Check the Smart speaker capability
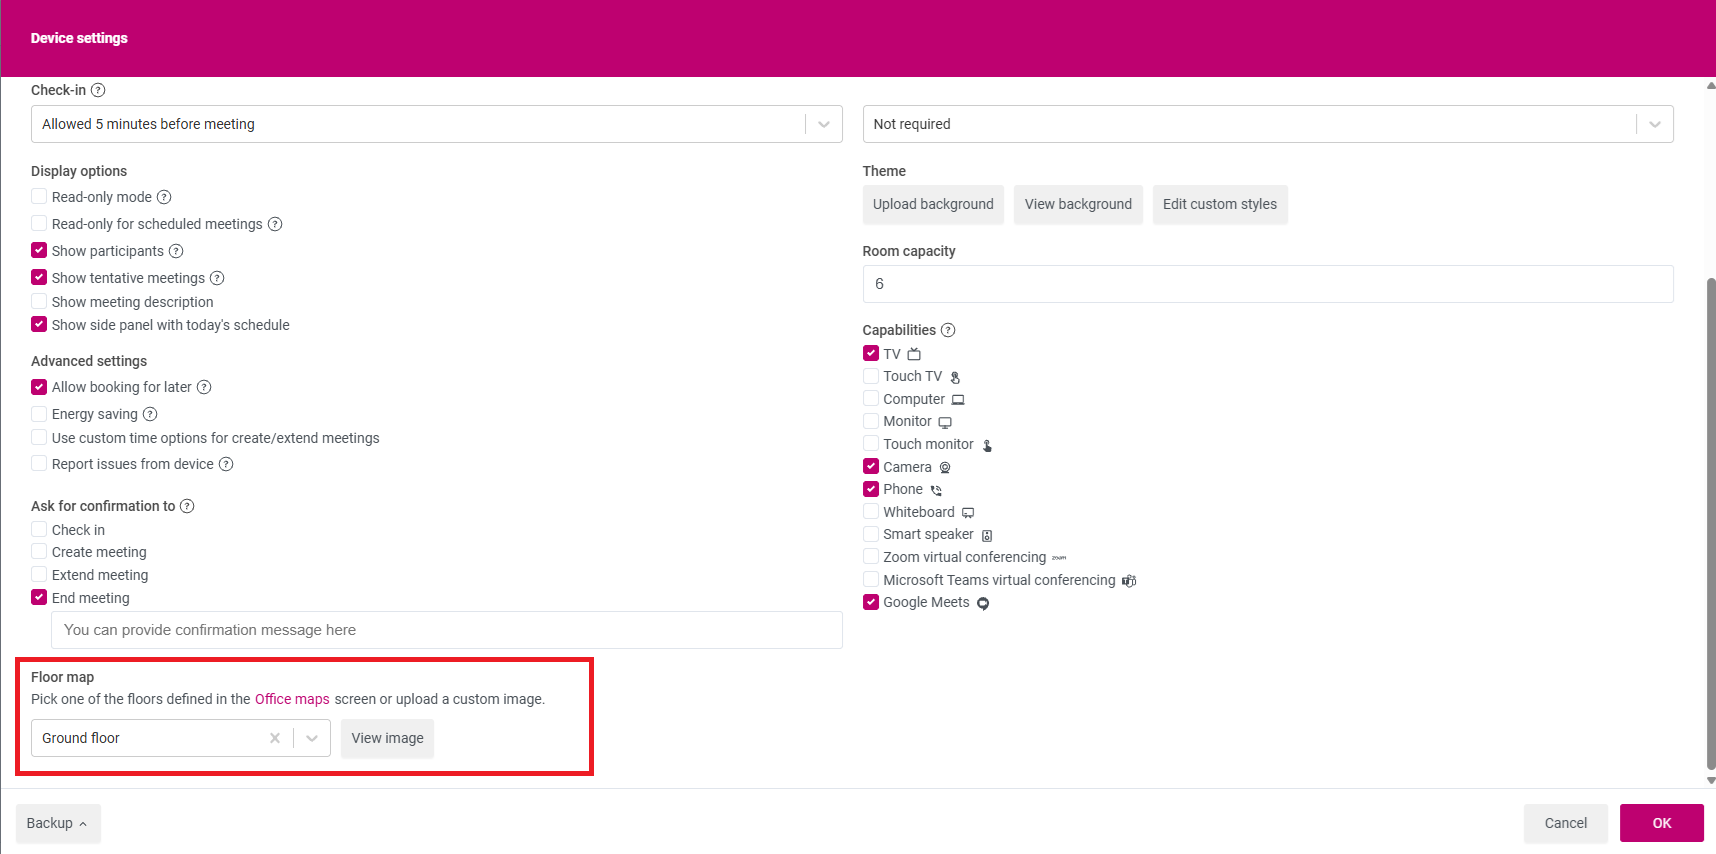 coord(871,534)
